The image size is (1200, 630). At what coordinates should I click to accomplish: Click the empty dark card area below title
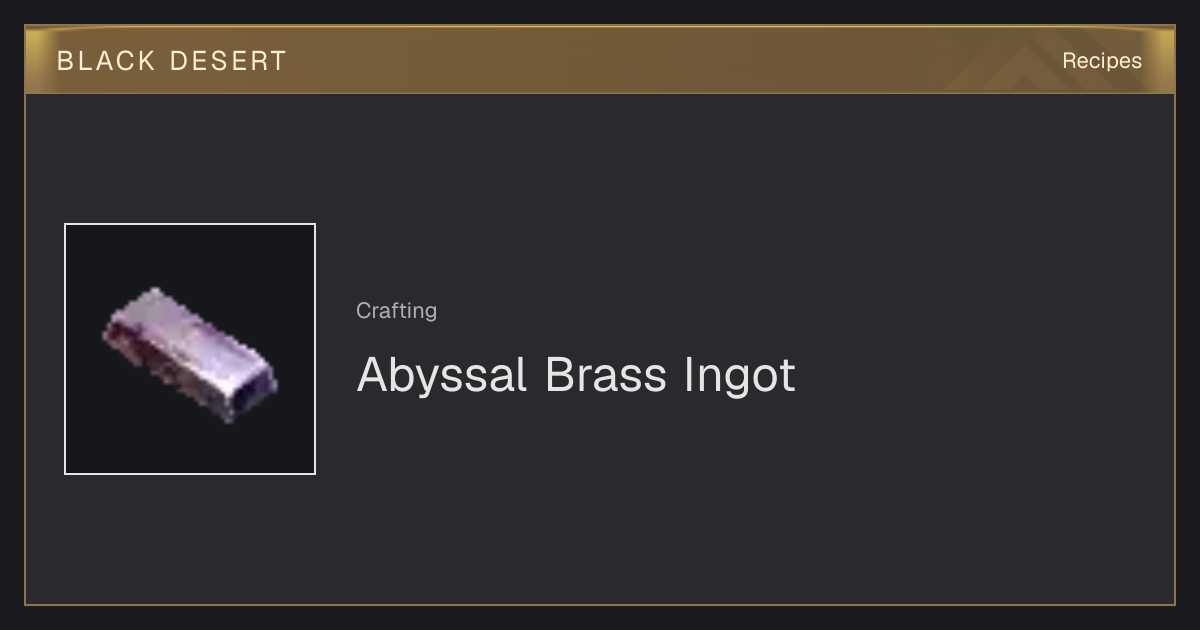coord(600,510)
